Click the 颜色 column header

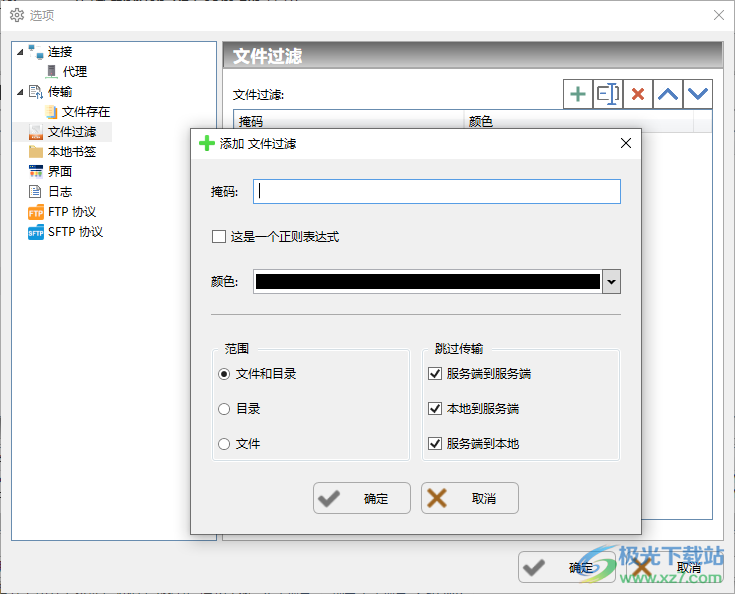tap(578, 121)
